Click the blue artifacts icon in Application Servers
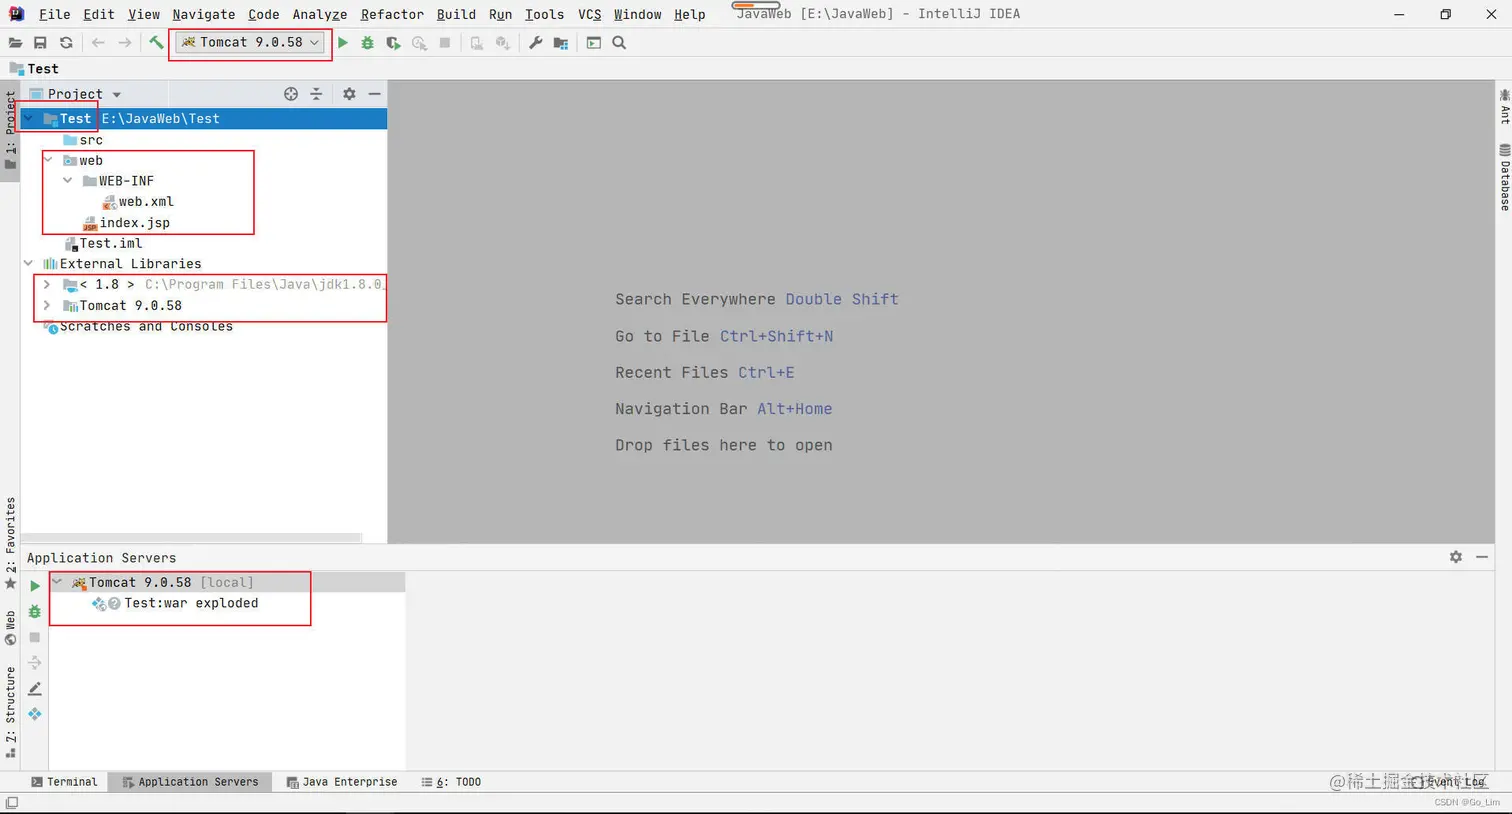The height and width of the screenshot is (814, 1512). click(x=35, y=714)
